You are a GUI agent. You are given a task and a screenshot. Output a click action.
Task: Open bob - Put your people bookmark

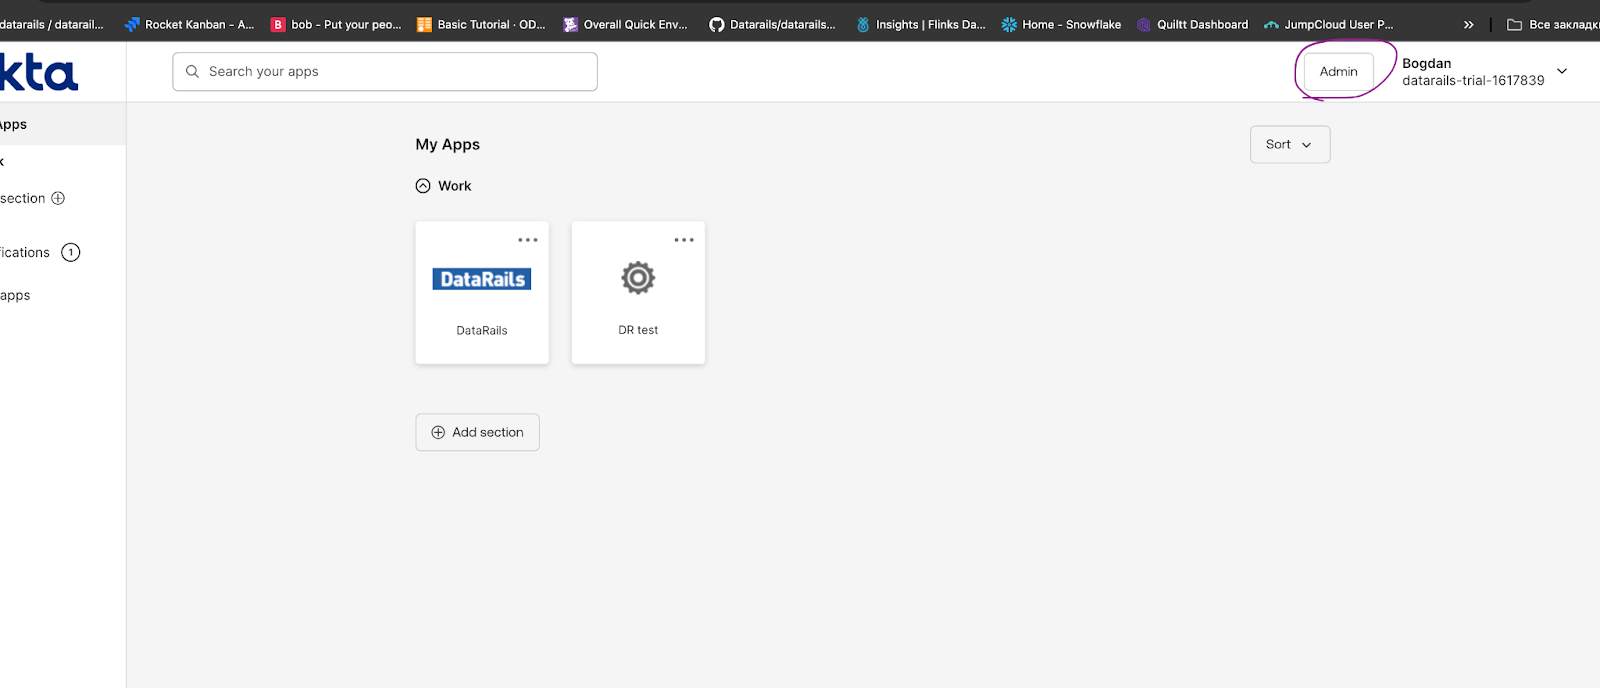(336, 24)
